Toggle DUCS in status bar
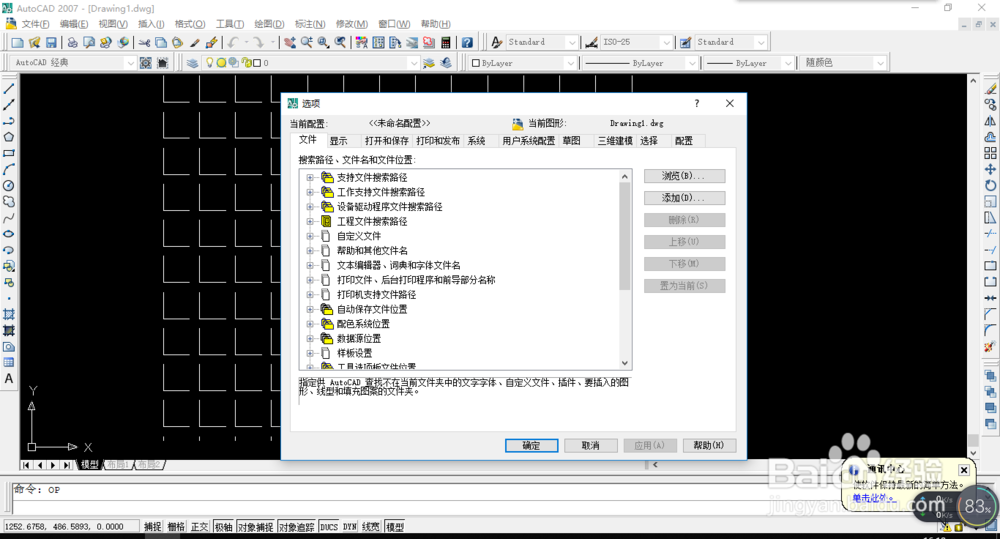 point(329,527)
